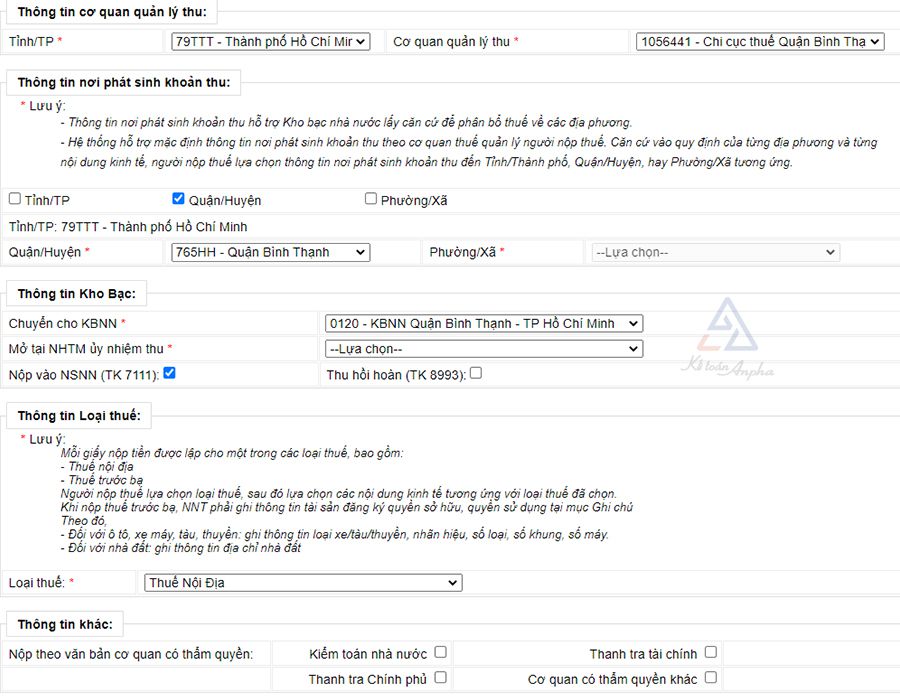The width and height of the screenshot is (900, 697).
Task: Click the Thông tin khác section heading
Action: coord(65,625)
